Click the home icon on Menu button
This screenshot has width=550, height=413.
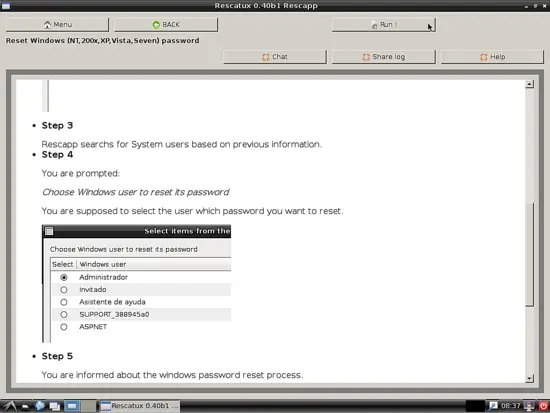point(47,25)
